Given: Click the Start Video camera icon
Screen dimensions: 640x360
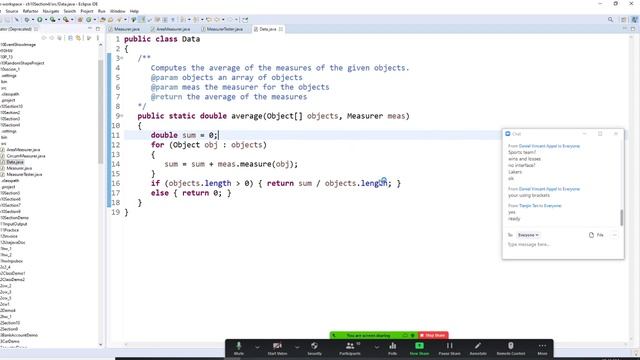Looking at the screenshot, I should [277, 346].
